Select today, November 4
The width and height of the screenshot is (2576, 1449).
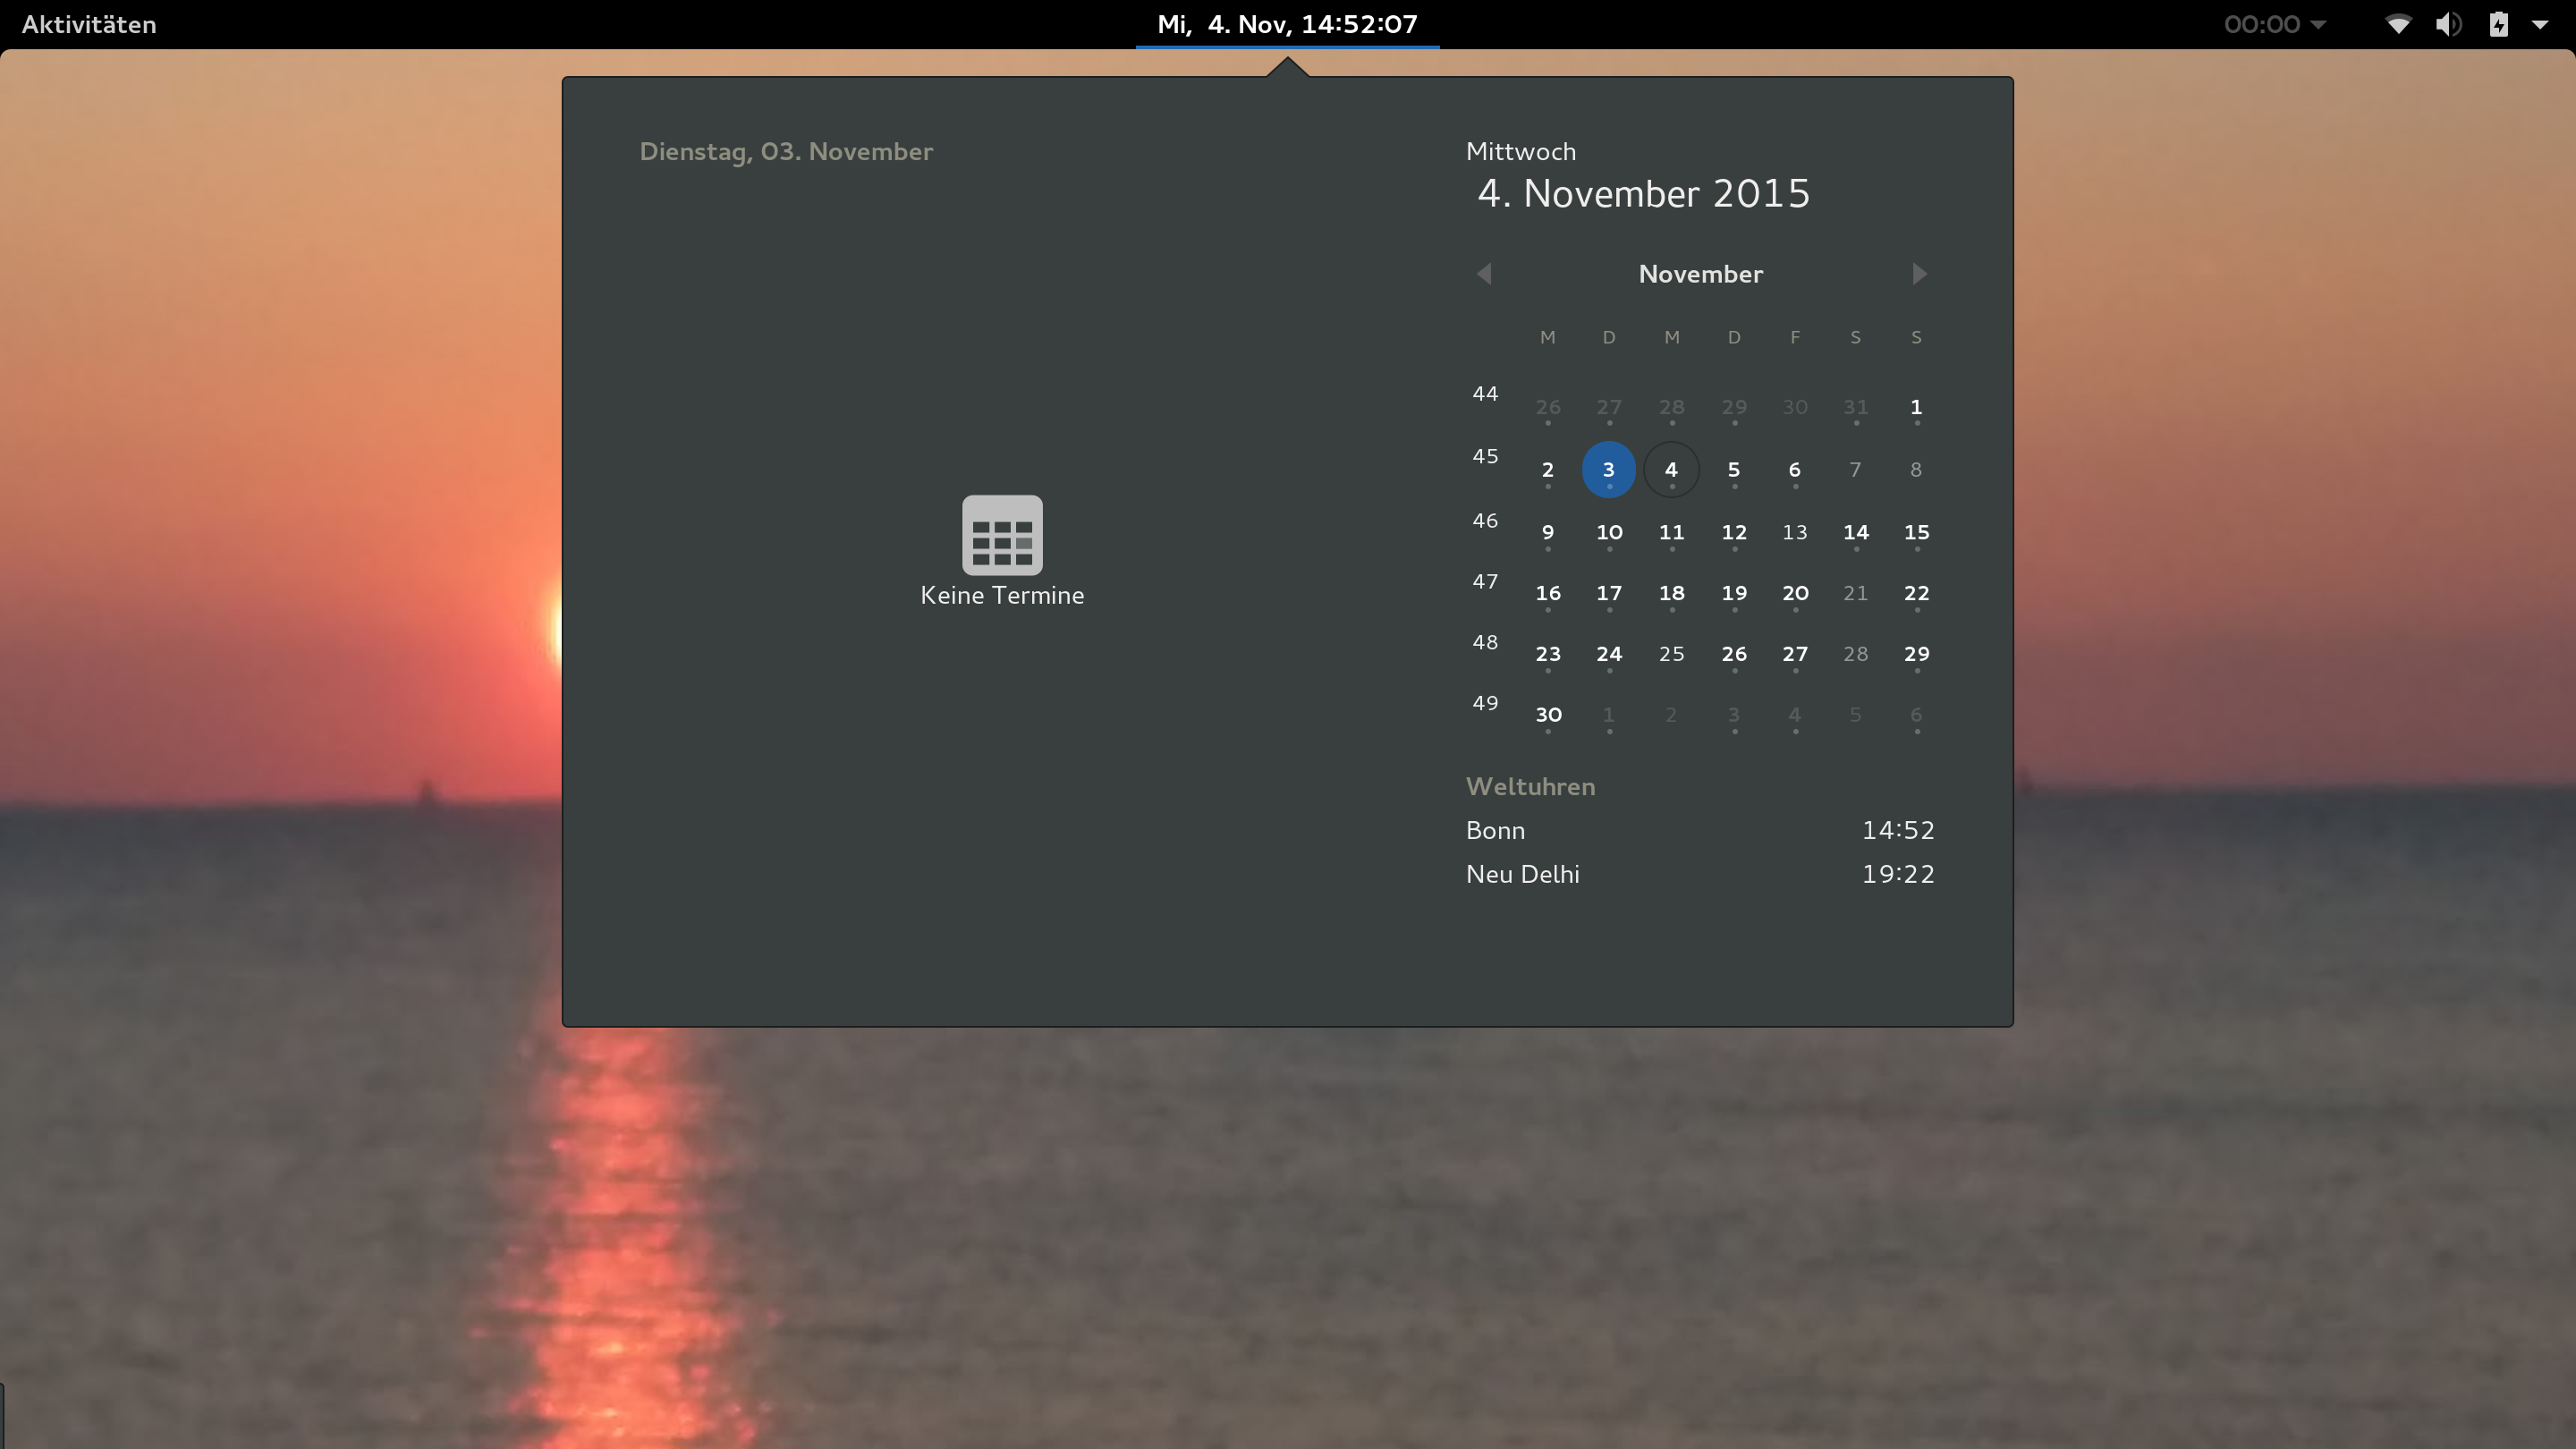1671,470
